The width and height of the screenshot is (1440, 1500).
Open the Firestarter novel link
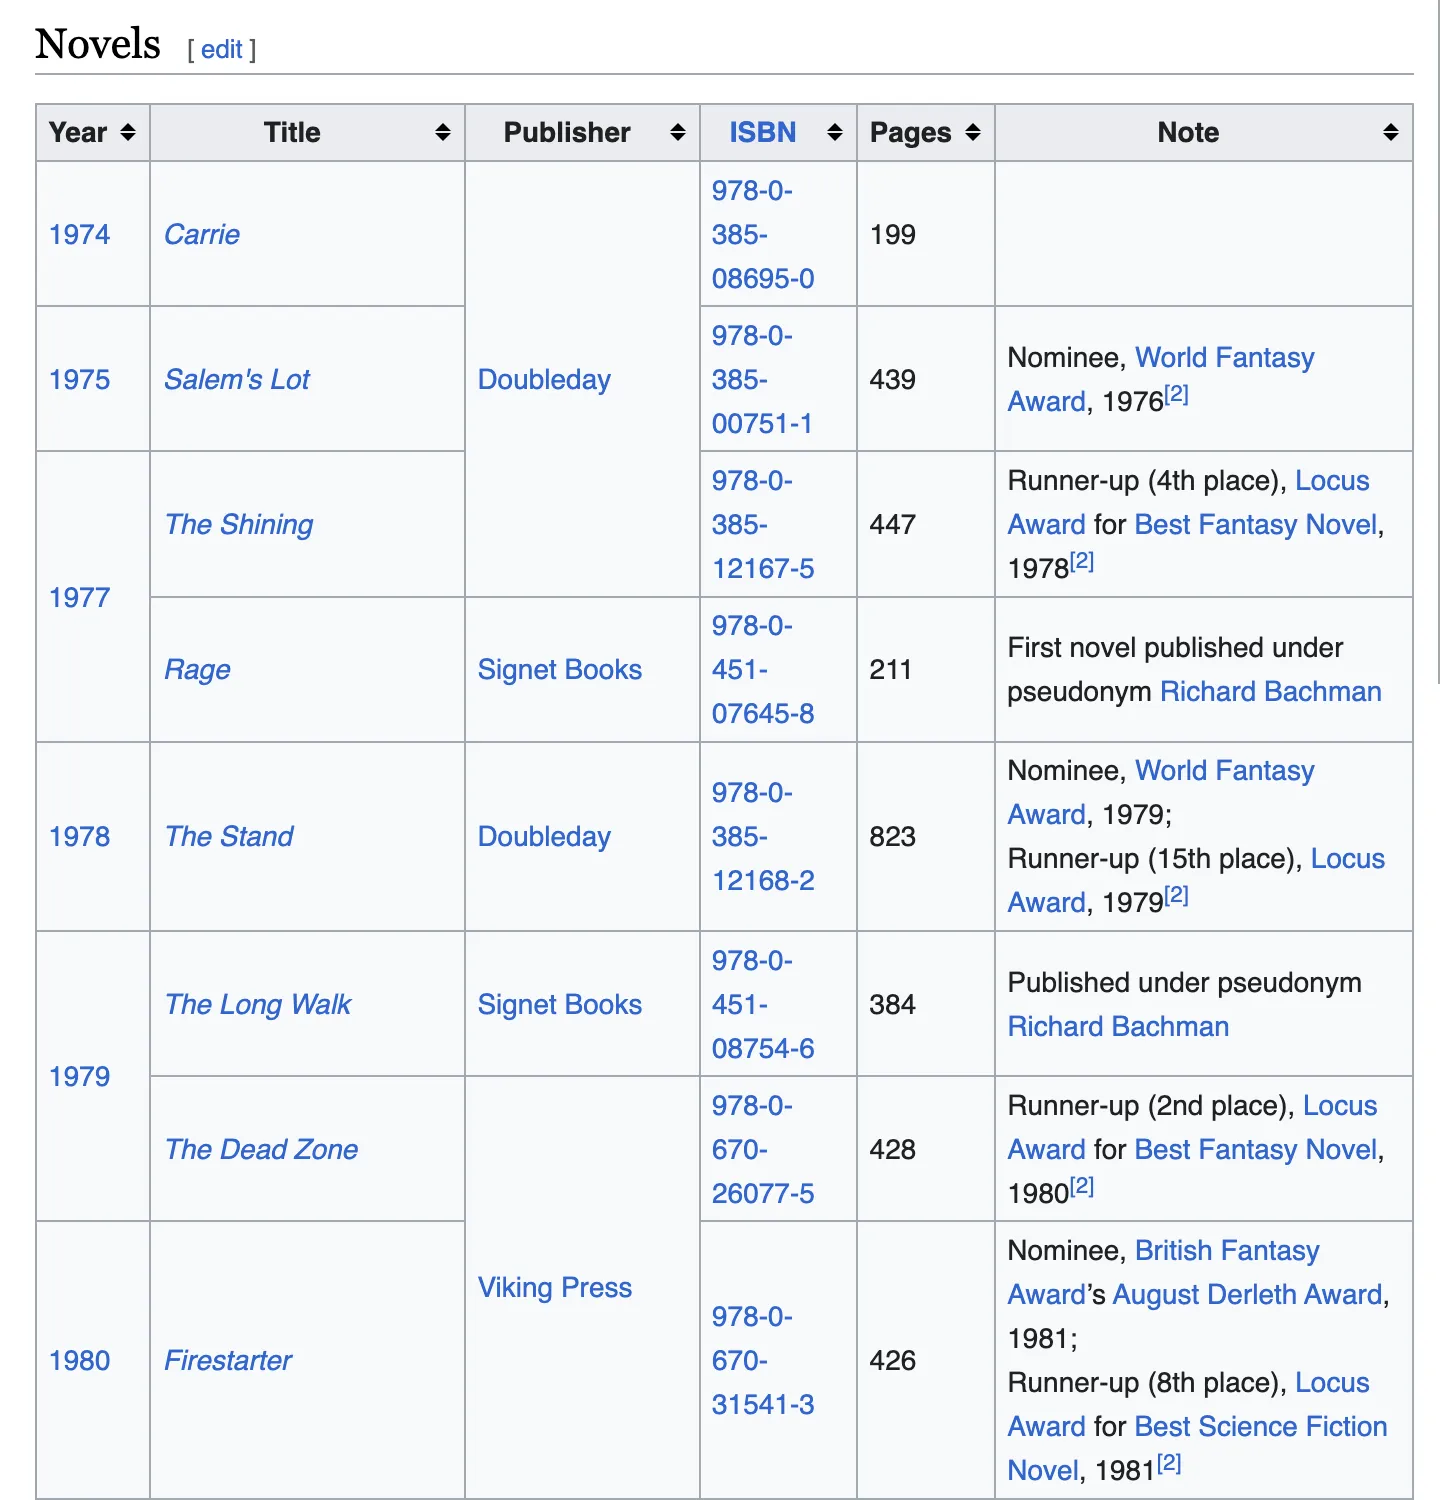tap(228, 1360)
